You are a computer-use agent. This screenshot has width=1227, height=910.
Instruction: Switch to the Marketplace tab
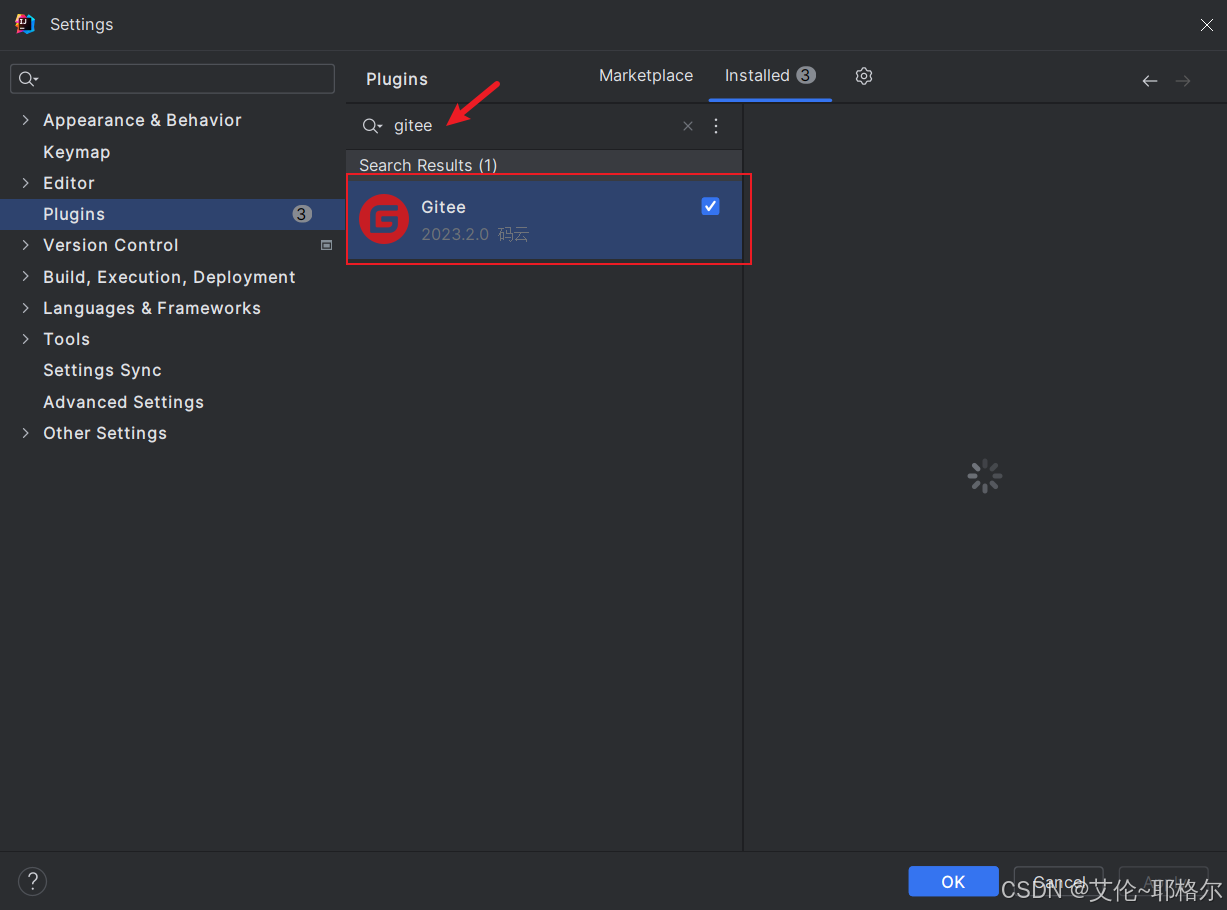point(646,76)
